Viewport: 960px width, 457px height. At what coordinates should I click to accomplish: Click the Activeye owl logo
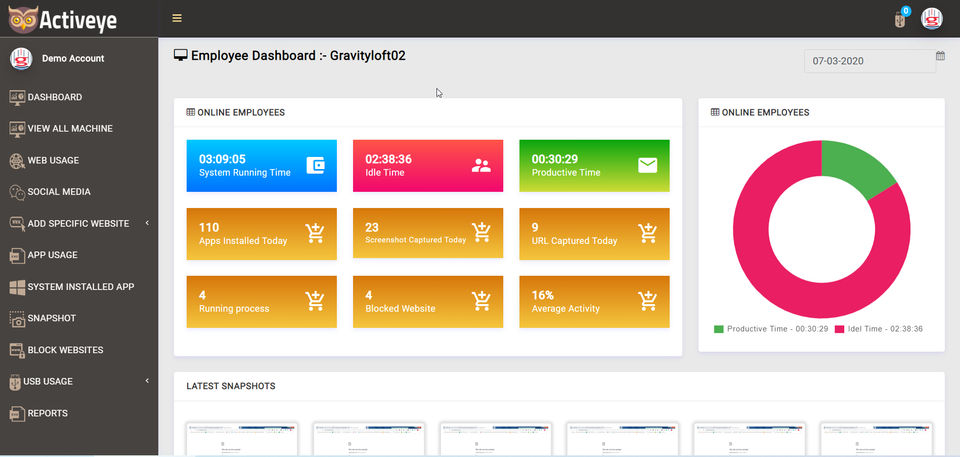pos(22,19)
